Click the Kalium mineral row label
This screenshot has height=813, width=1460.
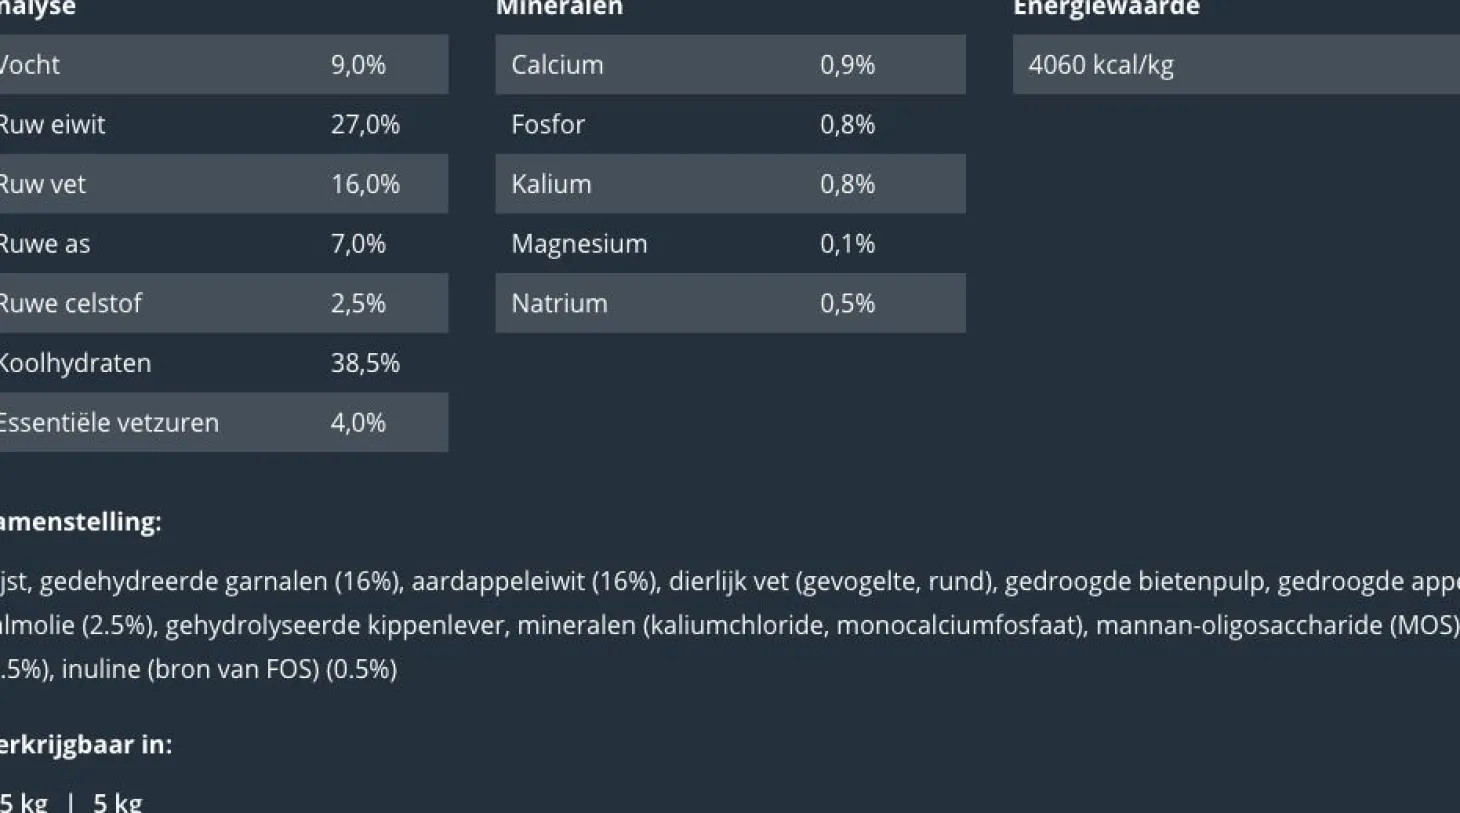tap(551, 184)
